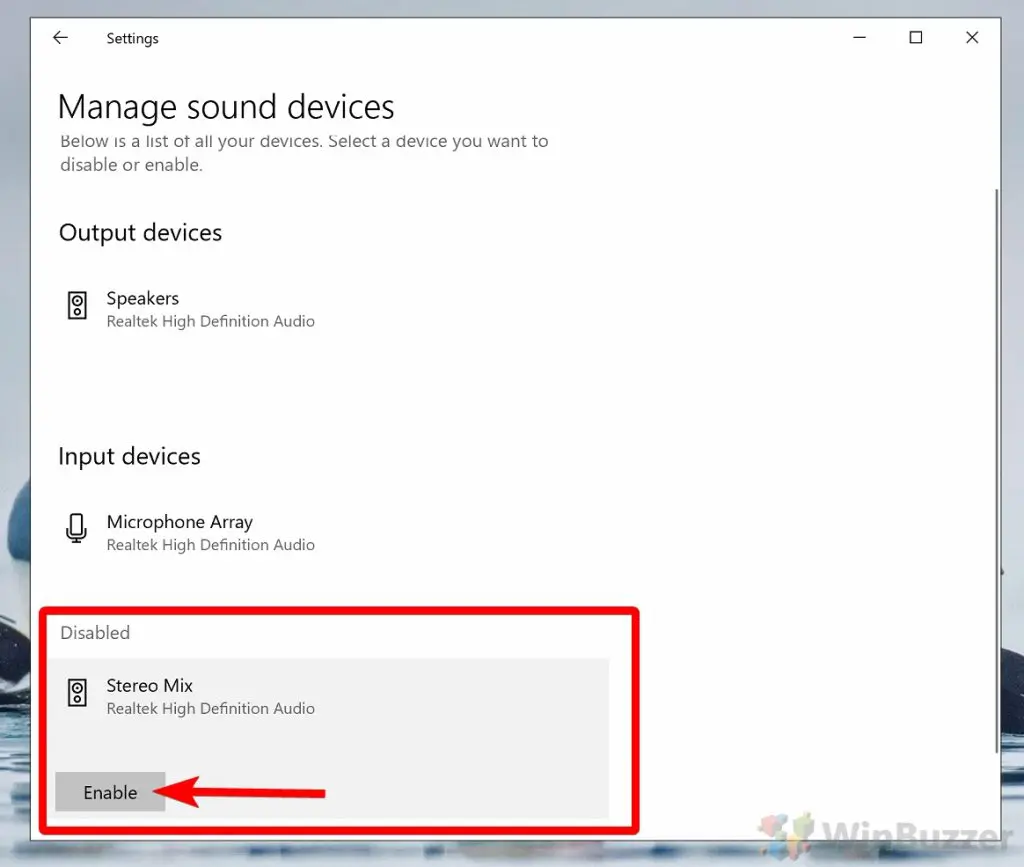The height and width of the screenshot is (867, 1024).
Task: Click the Input devices section heading
Action: coord(129,456)
